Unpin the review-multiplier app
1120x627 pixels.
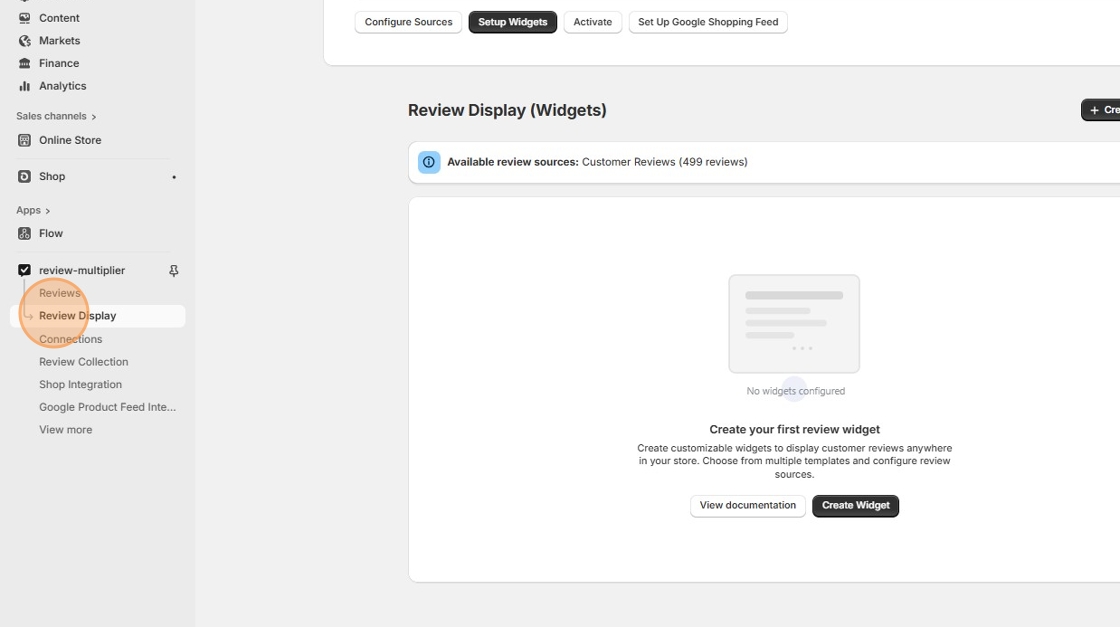tap(173, 270)
